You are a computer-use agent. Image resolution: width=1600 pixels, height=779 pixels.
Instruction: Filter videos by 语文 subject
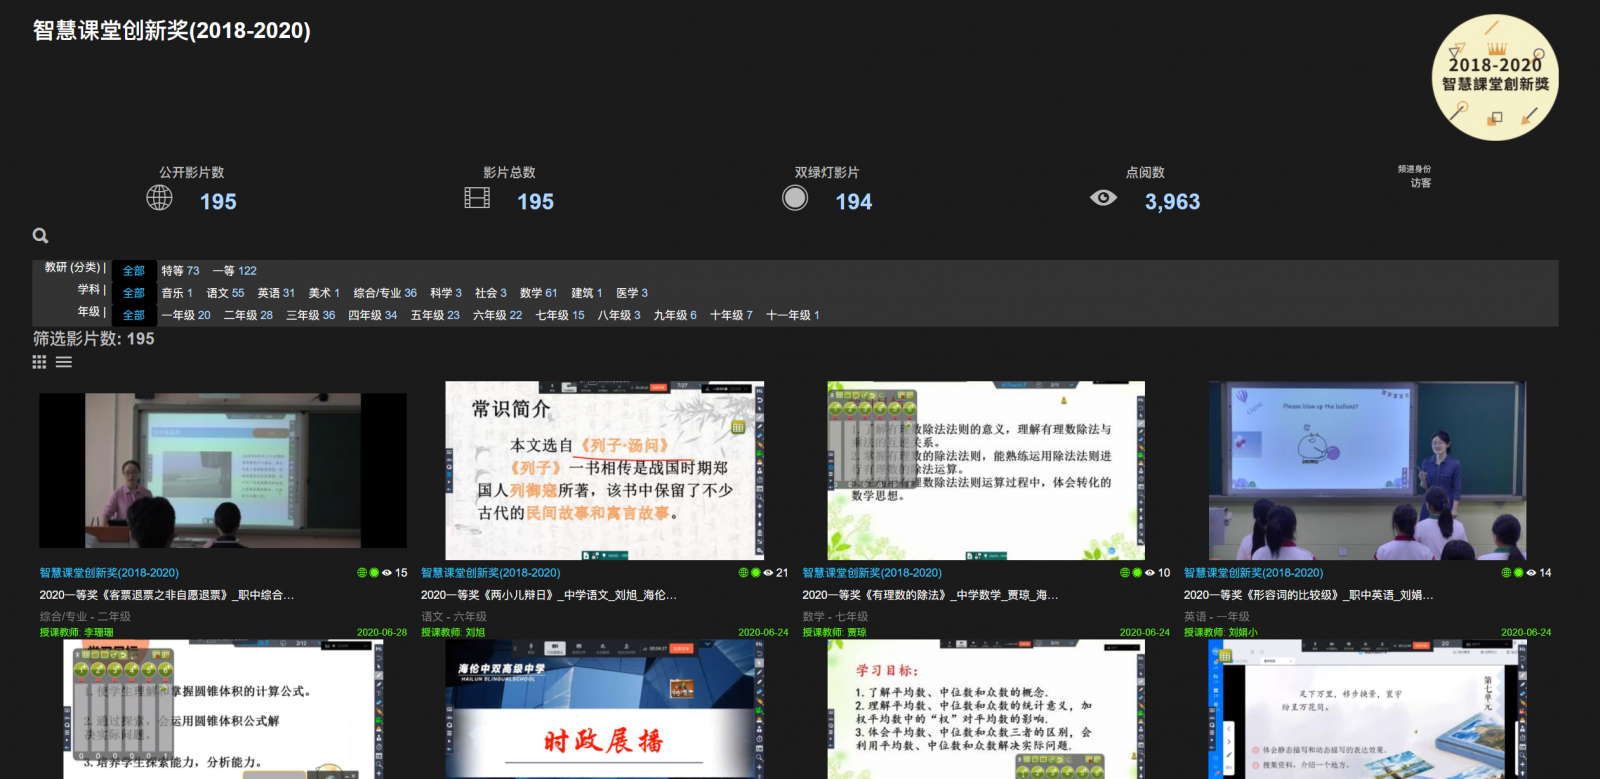tap(225, 293)
